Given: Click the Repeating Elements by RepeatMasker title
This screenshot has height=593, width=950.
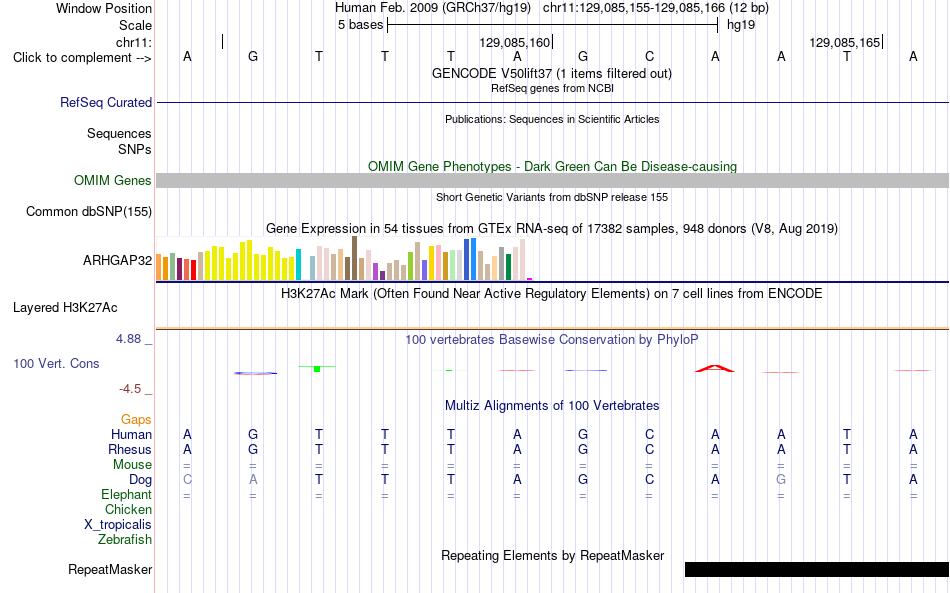Looking at the screenshot, I should (553, 555).
